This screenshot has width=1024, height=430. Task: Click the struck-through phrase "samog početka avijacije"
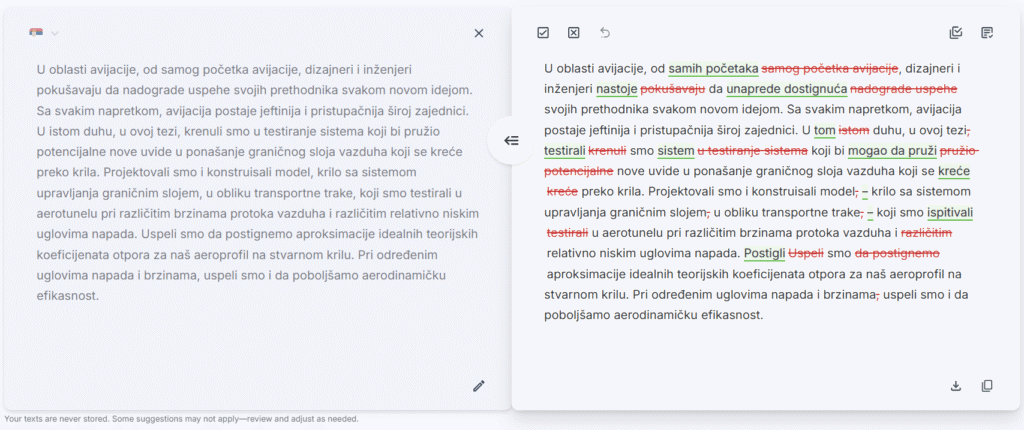(830, 69)
